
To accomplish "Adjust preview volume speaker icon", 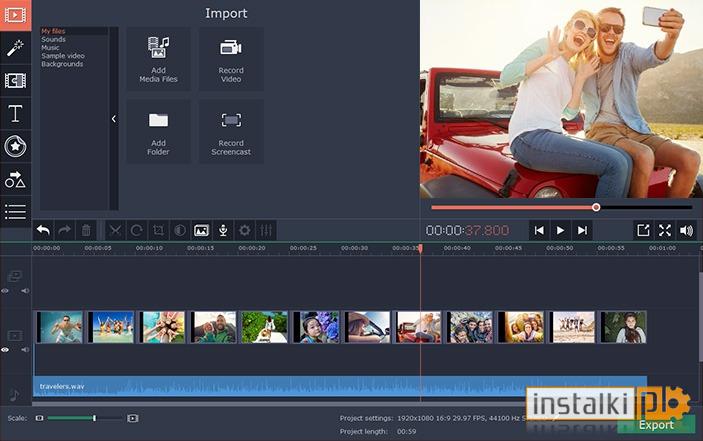I will point(686,230).
